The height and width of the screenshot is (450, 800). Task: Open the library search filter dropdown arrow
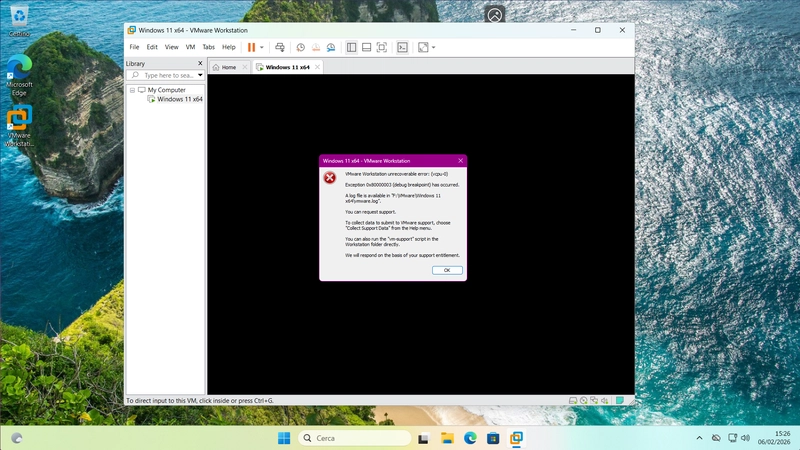coord(200,75)
